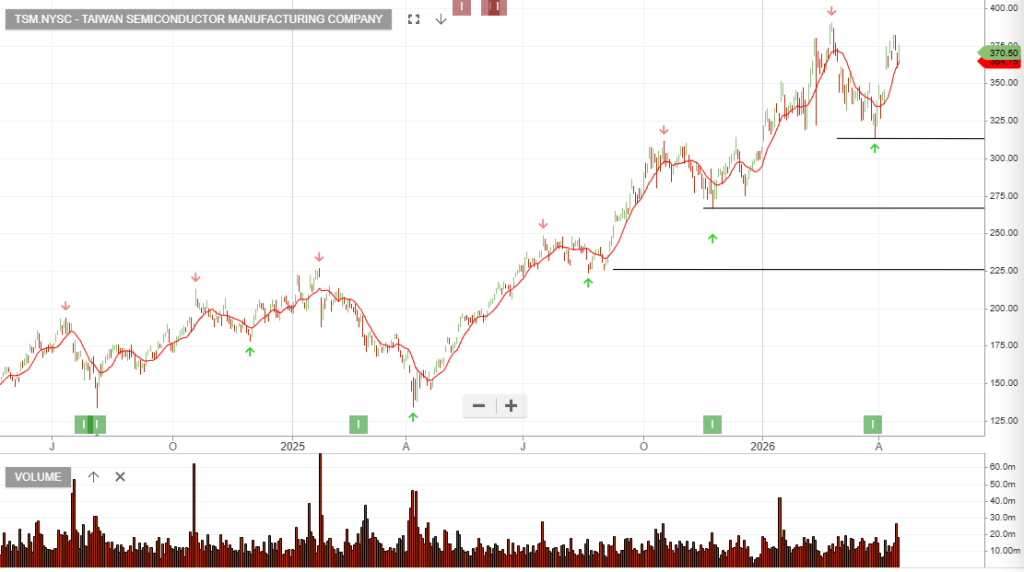Open the VOLUME indicator label
The height and width of the screenshot is (572, 1024).
pyautogui.click(x=38, y=477)
